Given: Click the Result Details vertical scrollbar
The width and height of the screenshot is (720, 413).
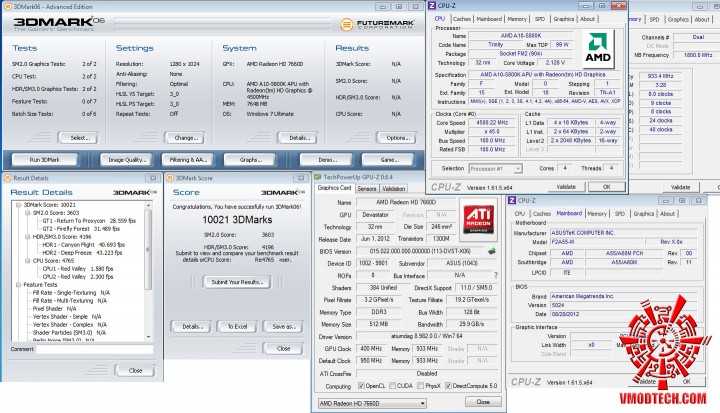Looking at the screenshot, I should click(x=148, y=271).
